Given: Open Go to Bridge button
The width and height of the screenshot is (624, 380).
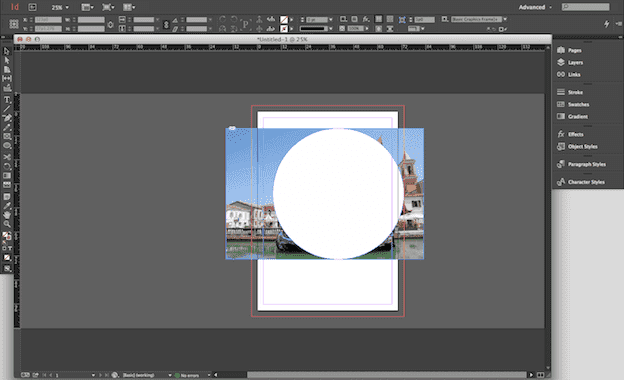Looking at the screenshot, I should coord(32,7).
